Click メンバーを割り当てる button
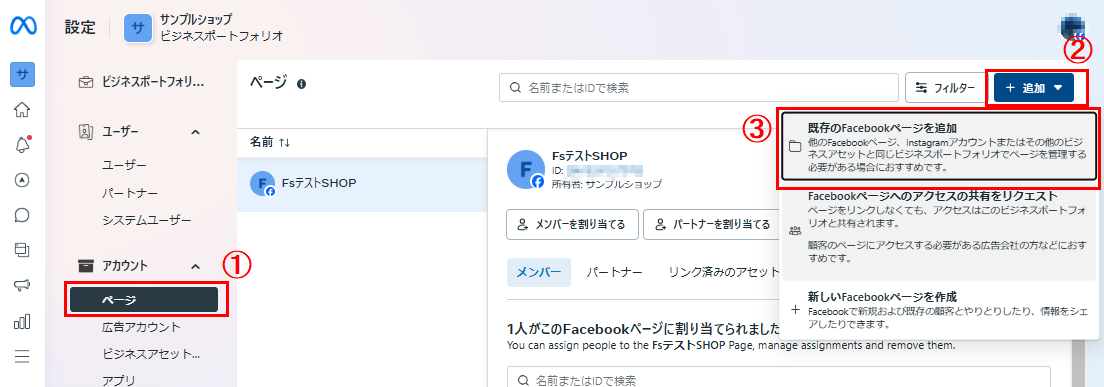 pos(572,224)
